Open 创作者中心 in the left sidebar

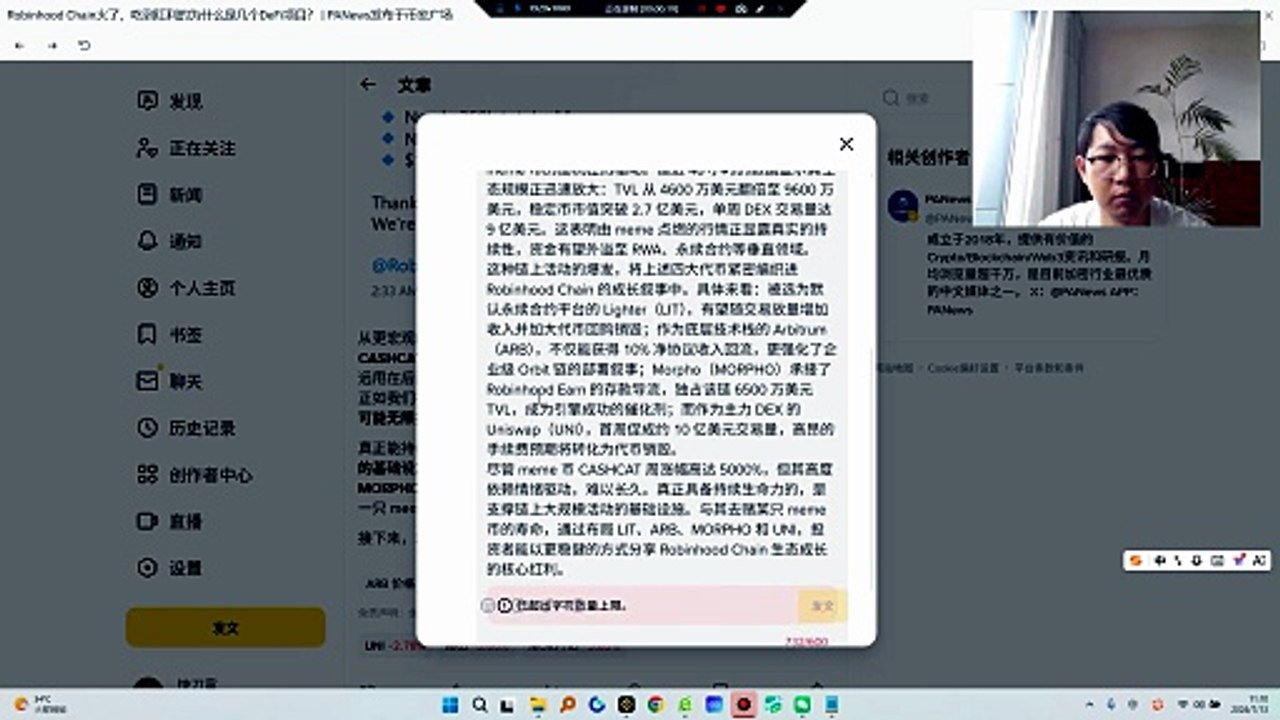(193, 475)
